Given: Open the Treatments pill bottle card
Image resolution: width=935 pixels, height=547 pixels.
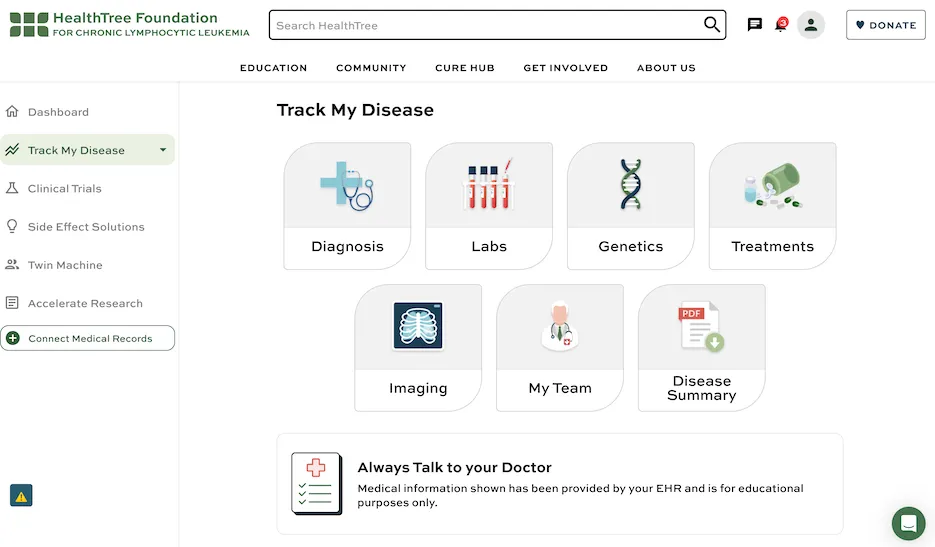Looking at the screenshot, I should (x=773, y=206).
